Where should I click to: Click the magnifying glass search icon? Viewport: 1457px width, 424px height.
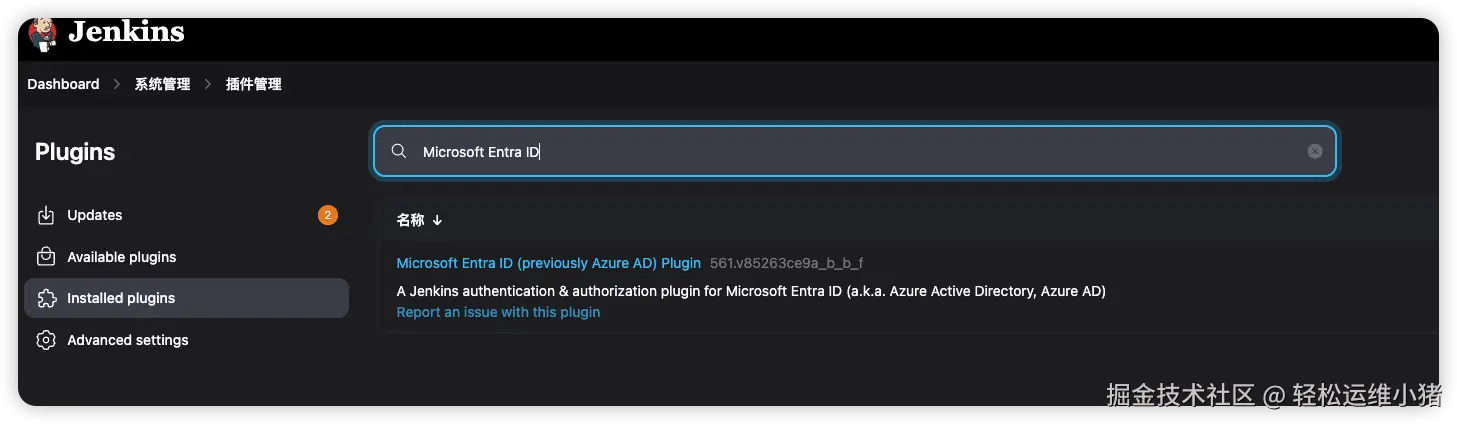399,151
